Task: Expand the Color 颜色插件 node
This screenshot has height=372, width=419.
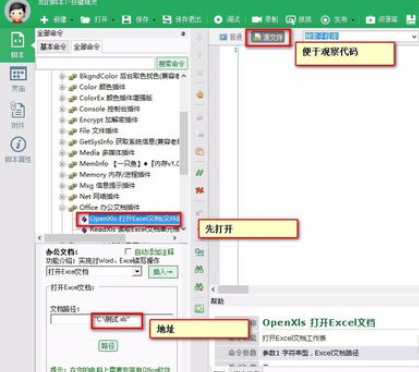Action: click(62, 87)
